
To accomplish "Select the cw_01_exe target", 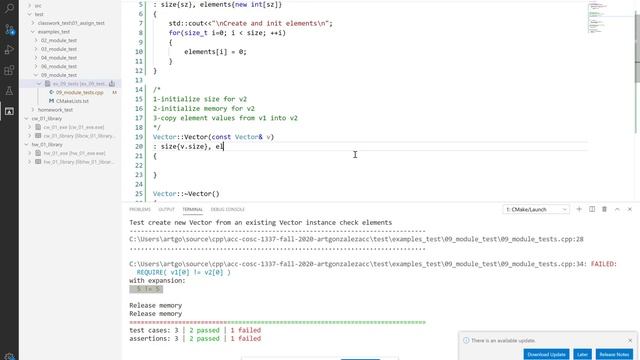I will pos(74,127).
